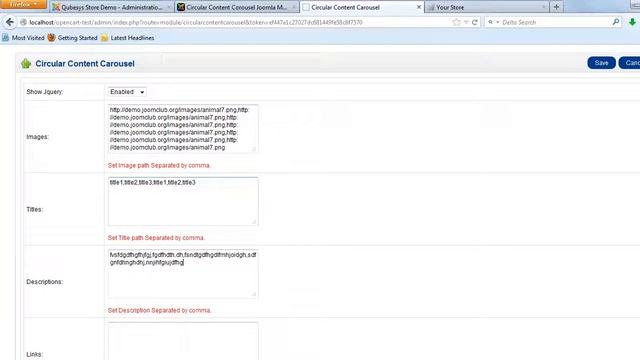Click the 'Links:' label
The image size is (640, 360).
click(x=34, y=354)
